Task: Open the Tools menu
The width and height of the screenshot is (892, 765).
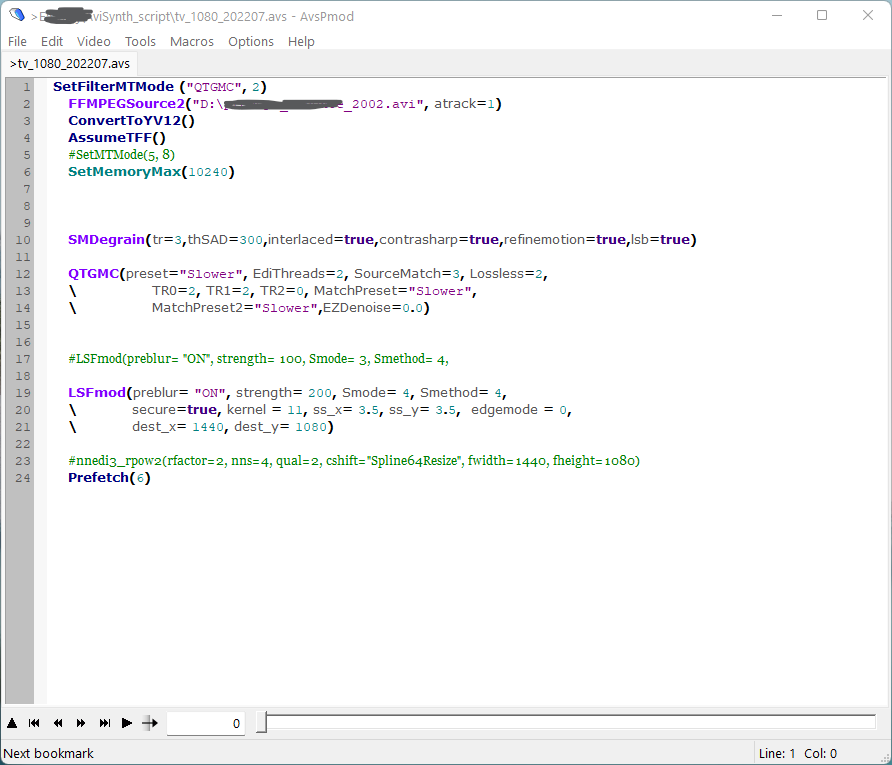Action: coord(140,41)
